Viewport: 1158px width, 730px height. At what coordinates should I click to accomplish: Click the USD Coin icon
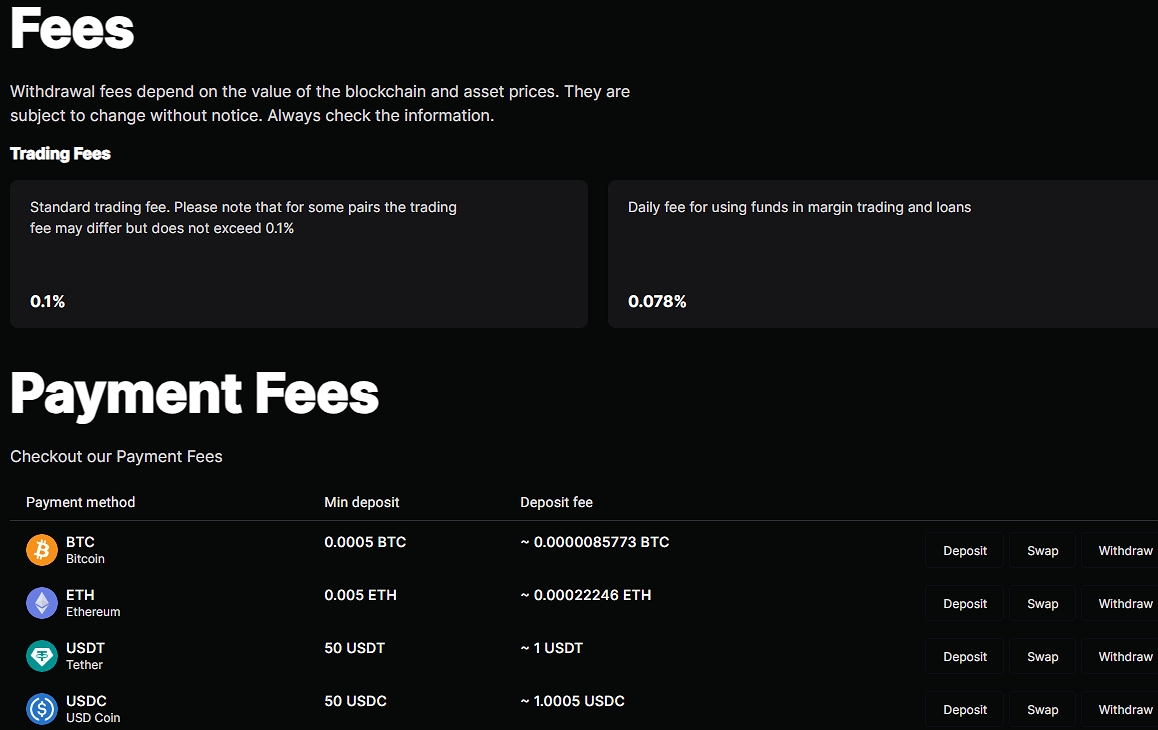42,709
